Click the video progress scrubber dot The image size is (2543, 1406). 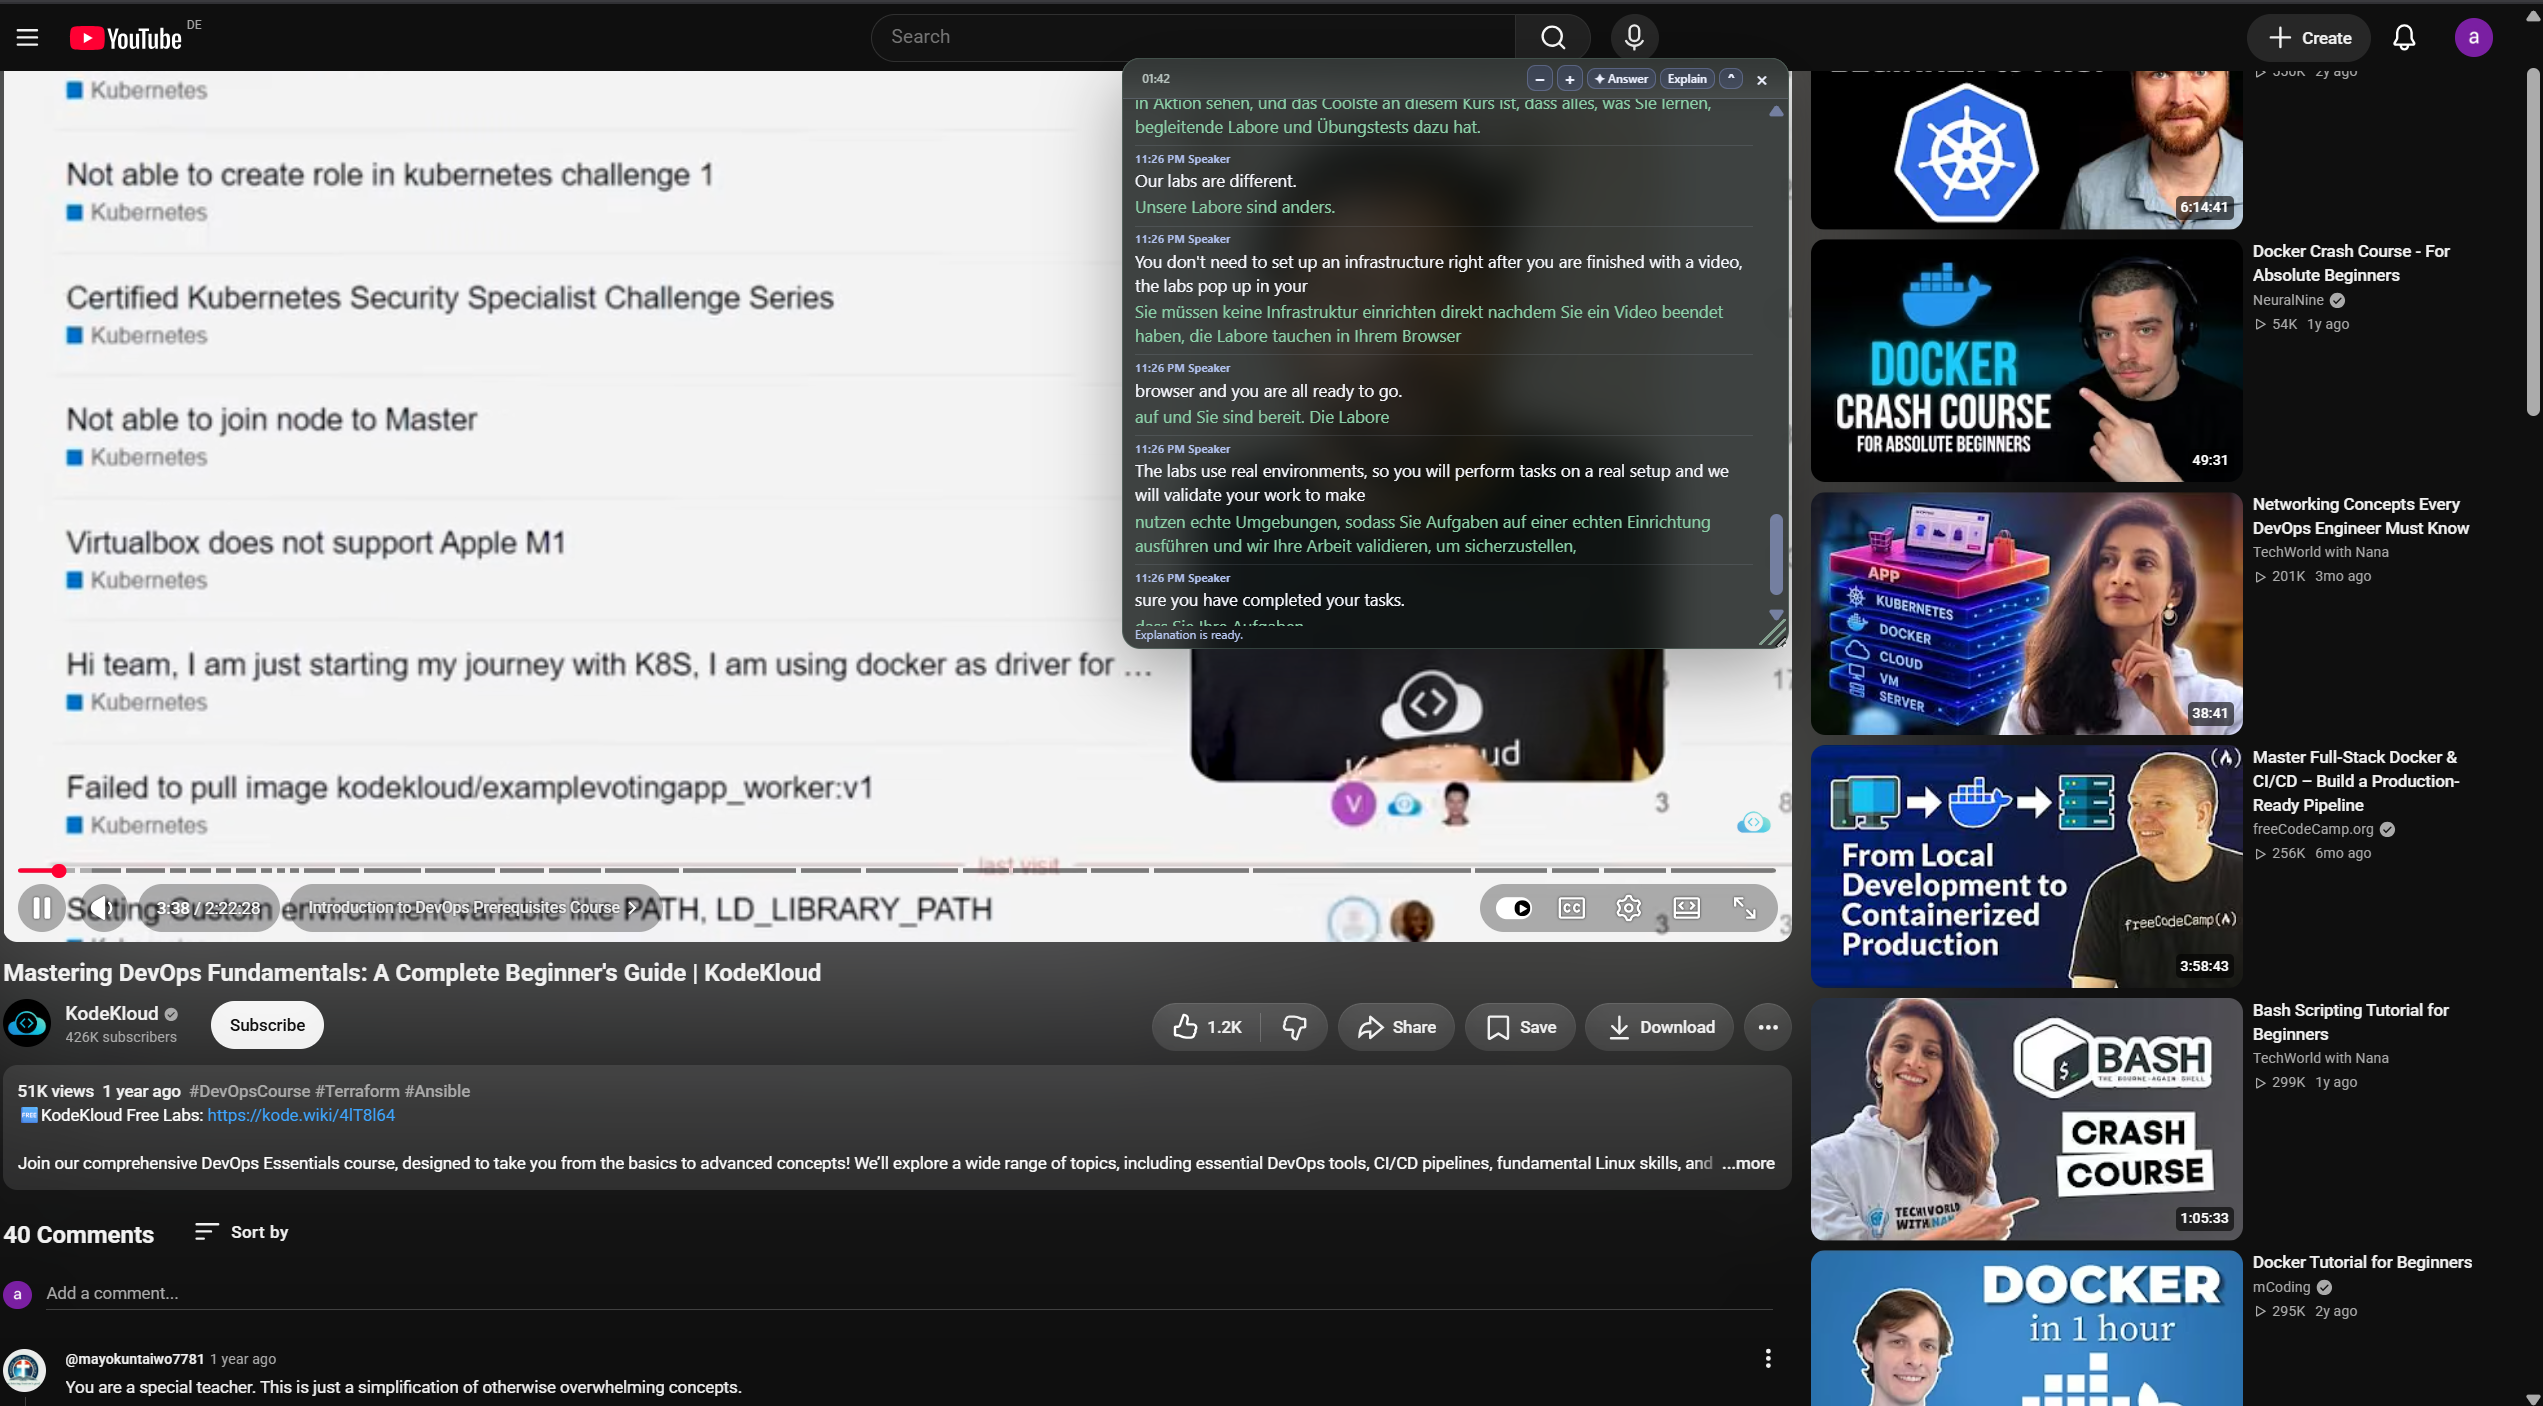click(x=59, y=871)
